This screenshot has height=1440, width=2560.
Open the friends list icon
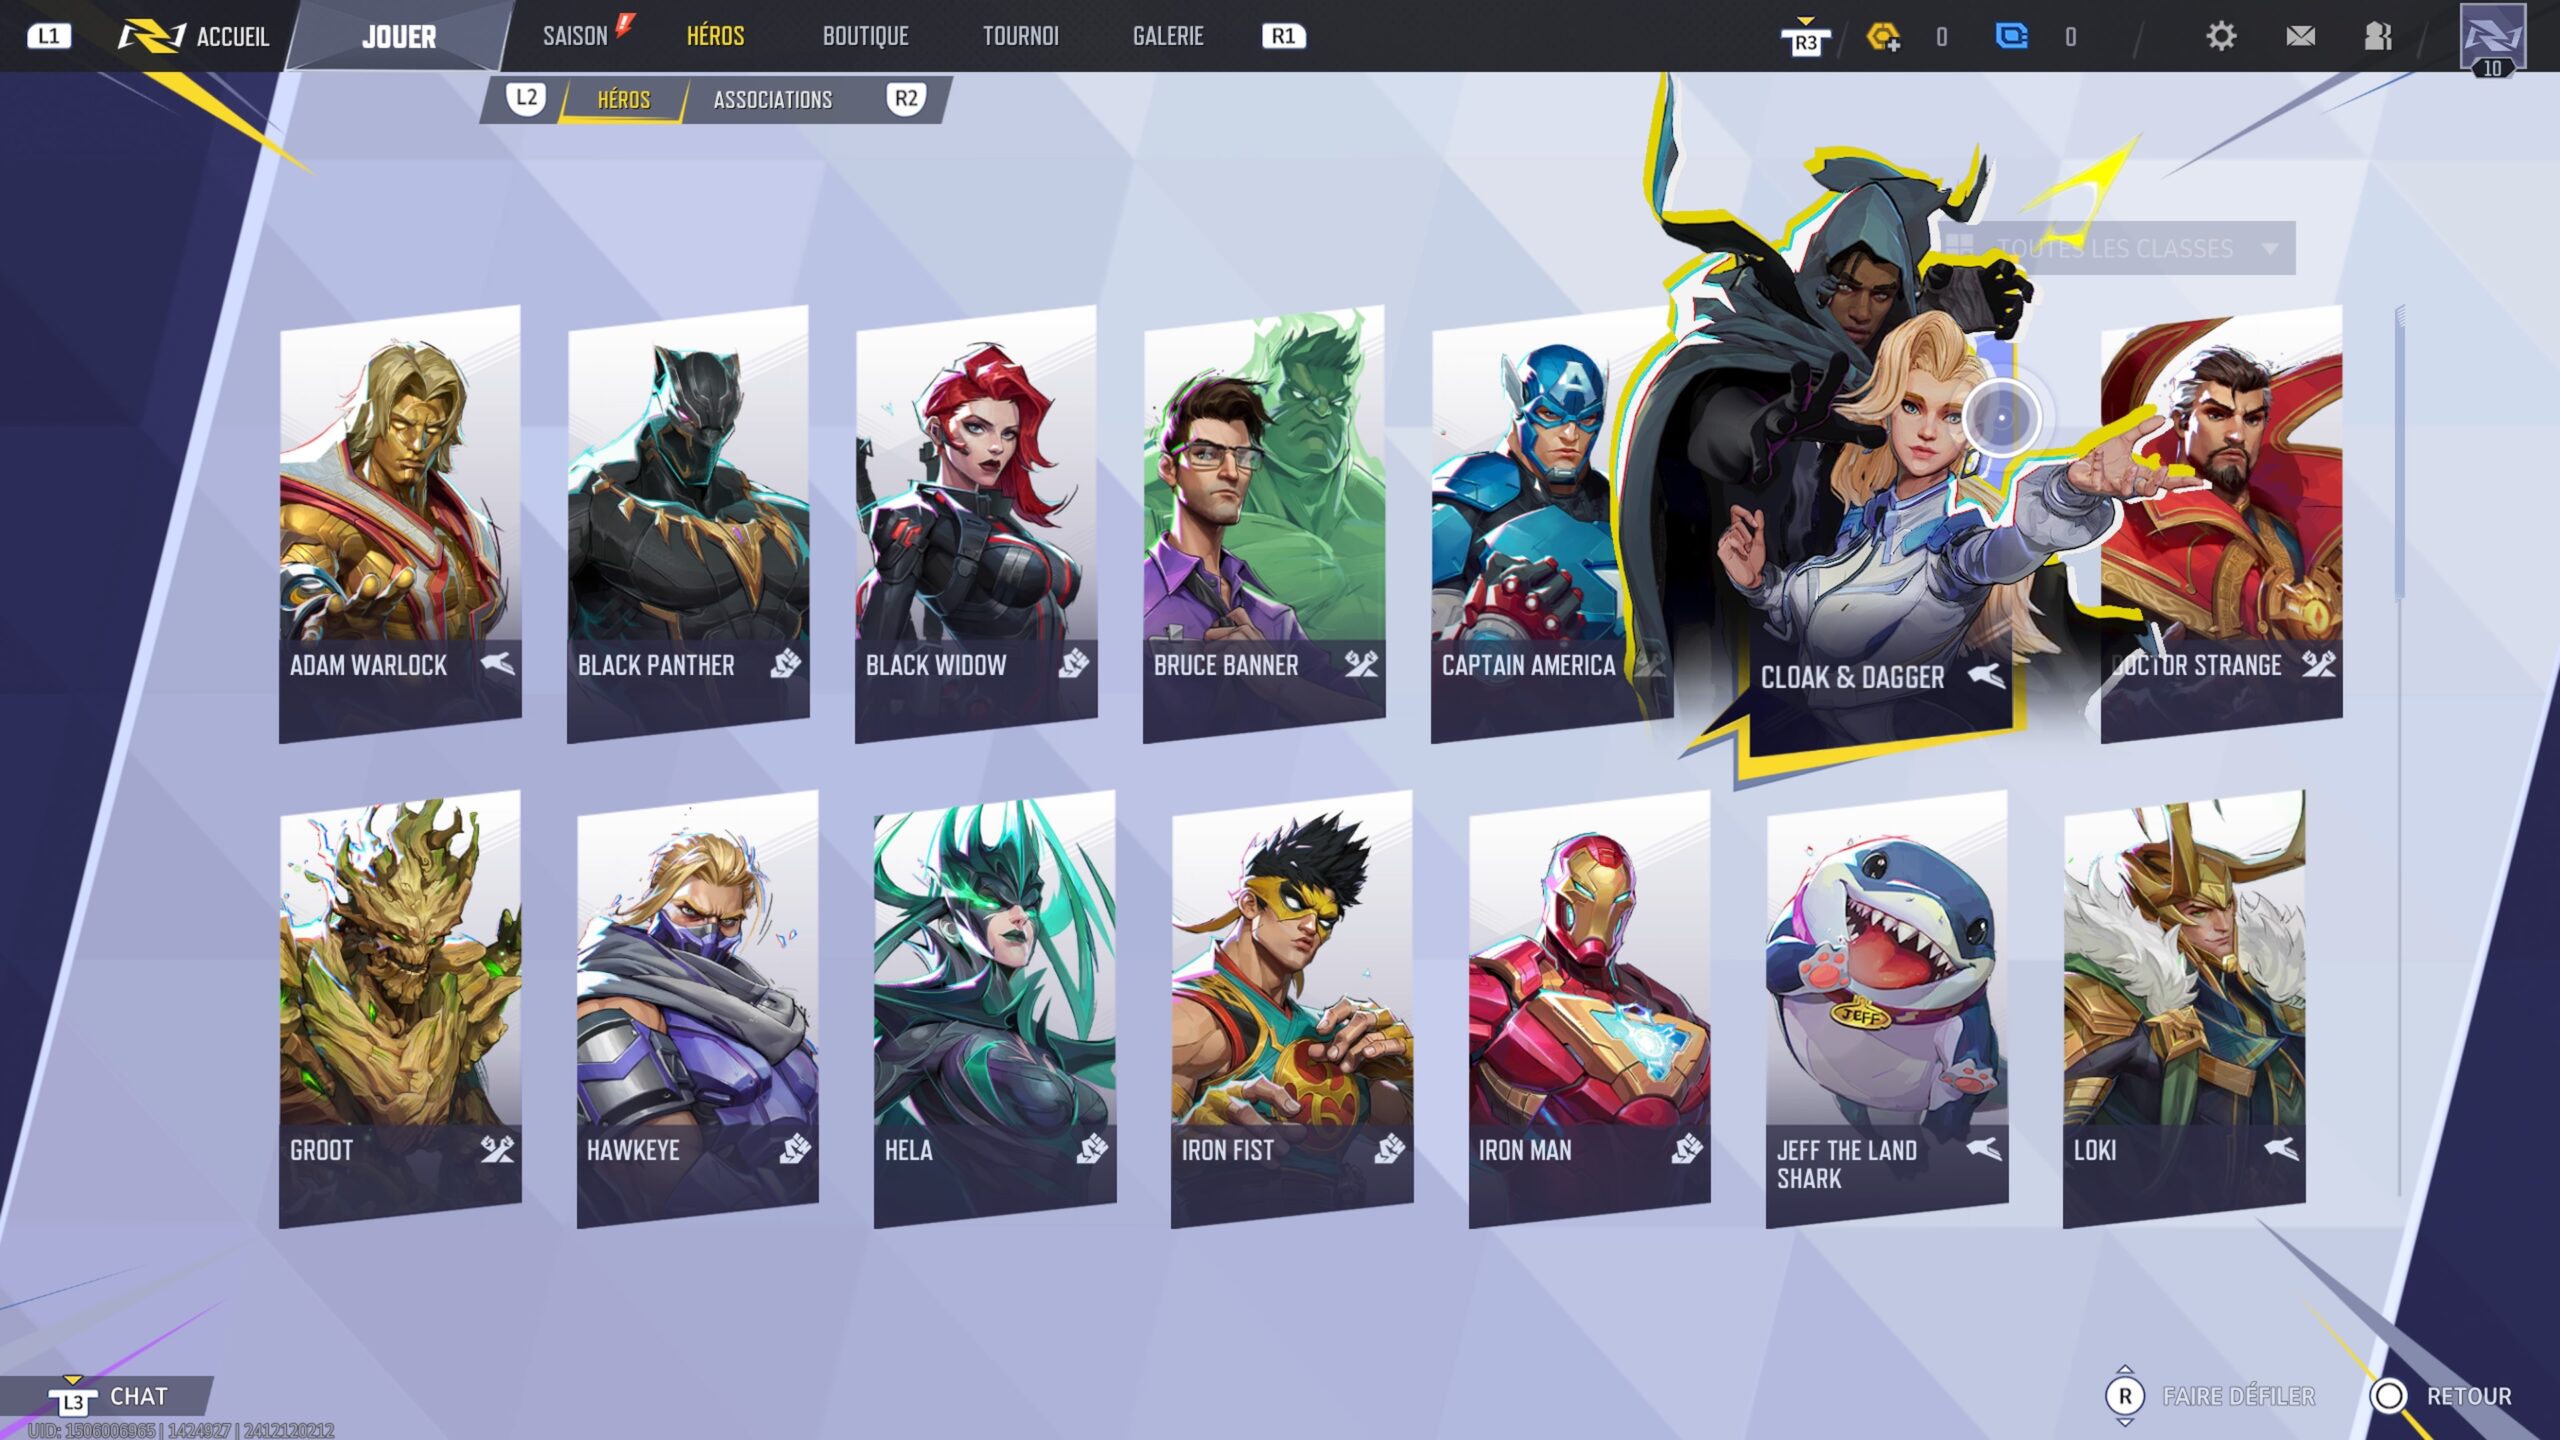point(2378,37)
